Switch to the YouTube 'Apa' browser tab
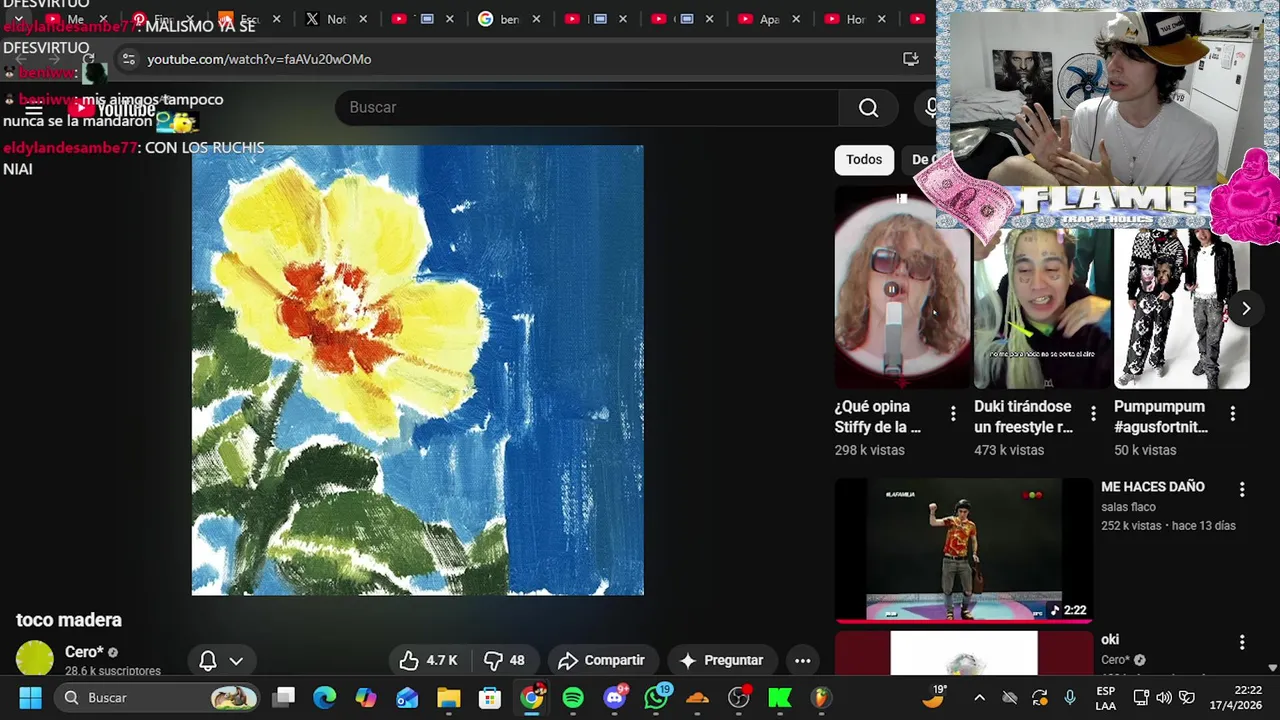Viewport: 1280px width, 720px height. 770,19
